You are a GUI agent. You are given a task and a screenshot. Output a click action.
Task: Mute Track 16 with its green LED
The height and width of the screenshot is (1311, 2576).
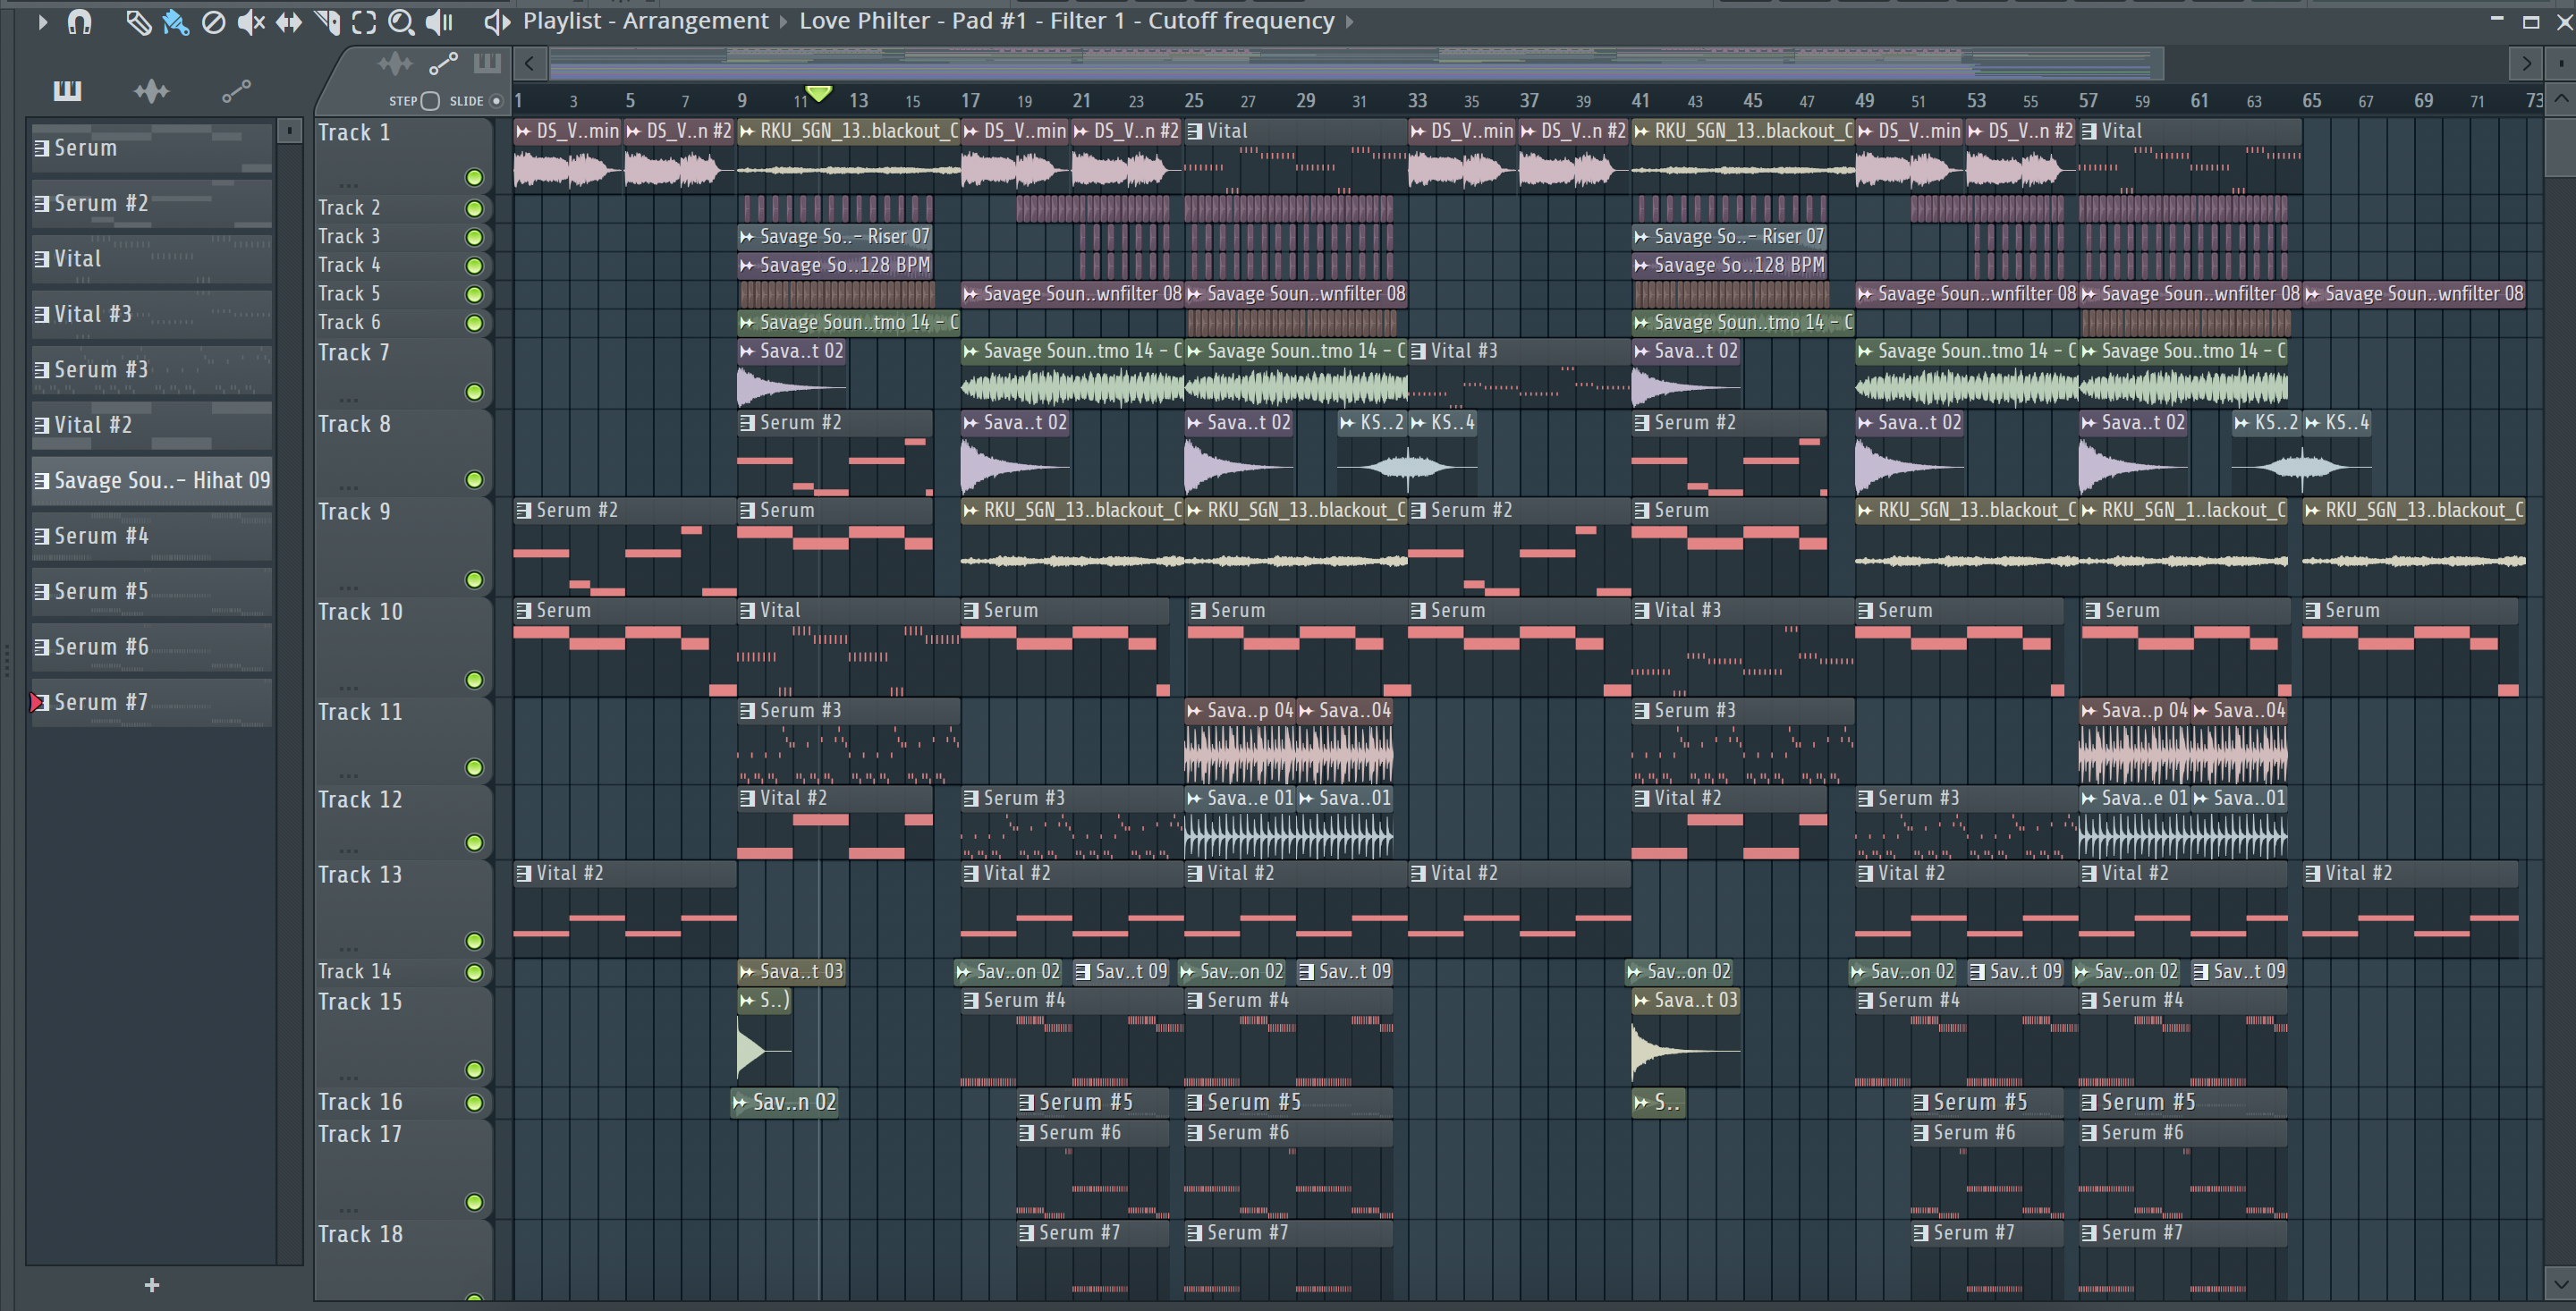coord(474,1103)
